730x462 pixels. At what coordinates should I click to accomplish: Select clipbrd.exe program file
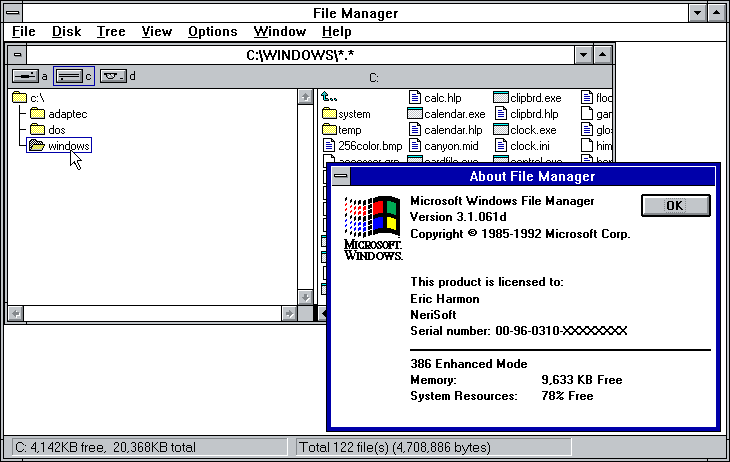pyautogui.click(x=527, y=98)
